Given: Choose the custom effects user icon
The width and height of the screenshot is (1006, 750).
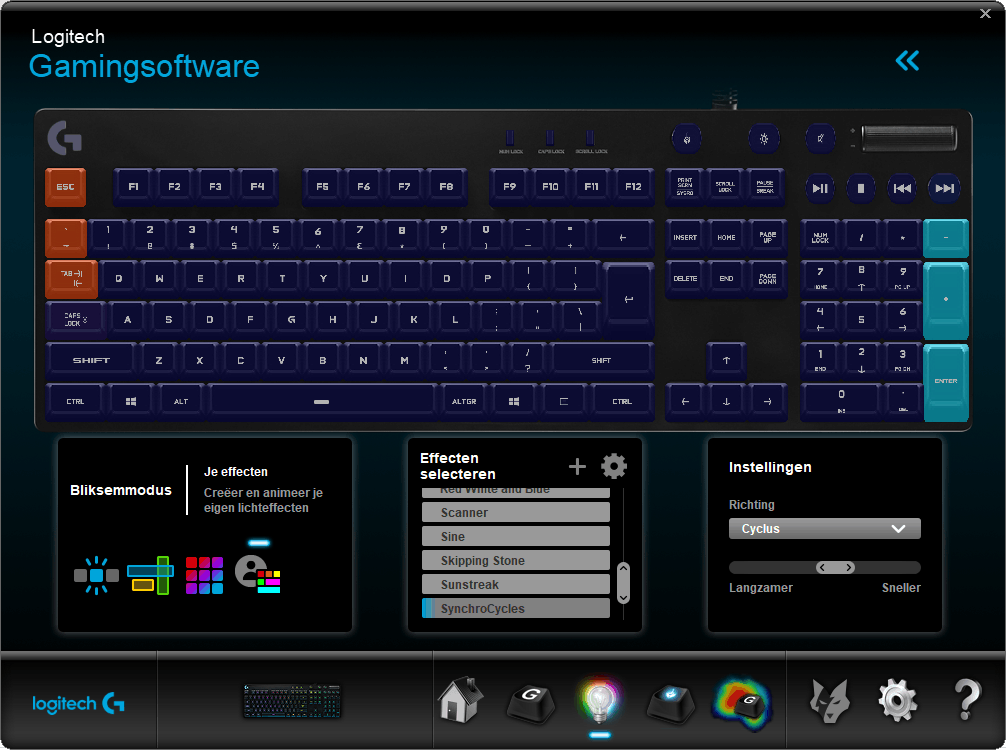Looking at the screenshot, I should (257, 574).
